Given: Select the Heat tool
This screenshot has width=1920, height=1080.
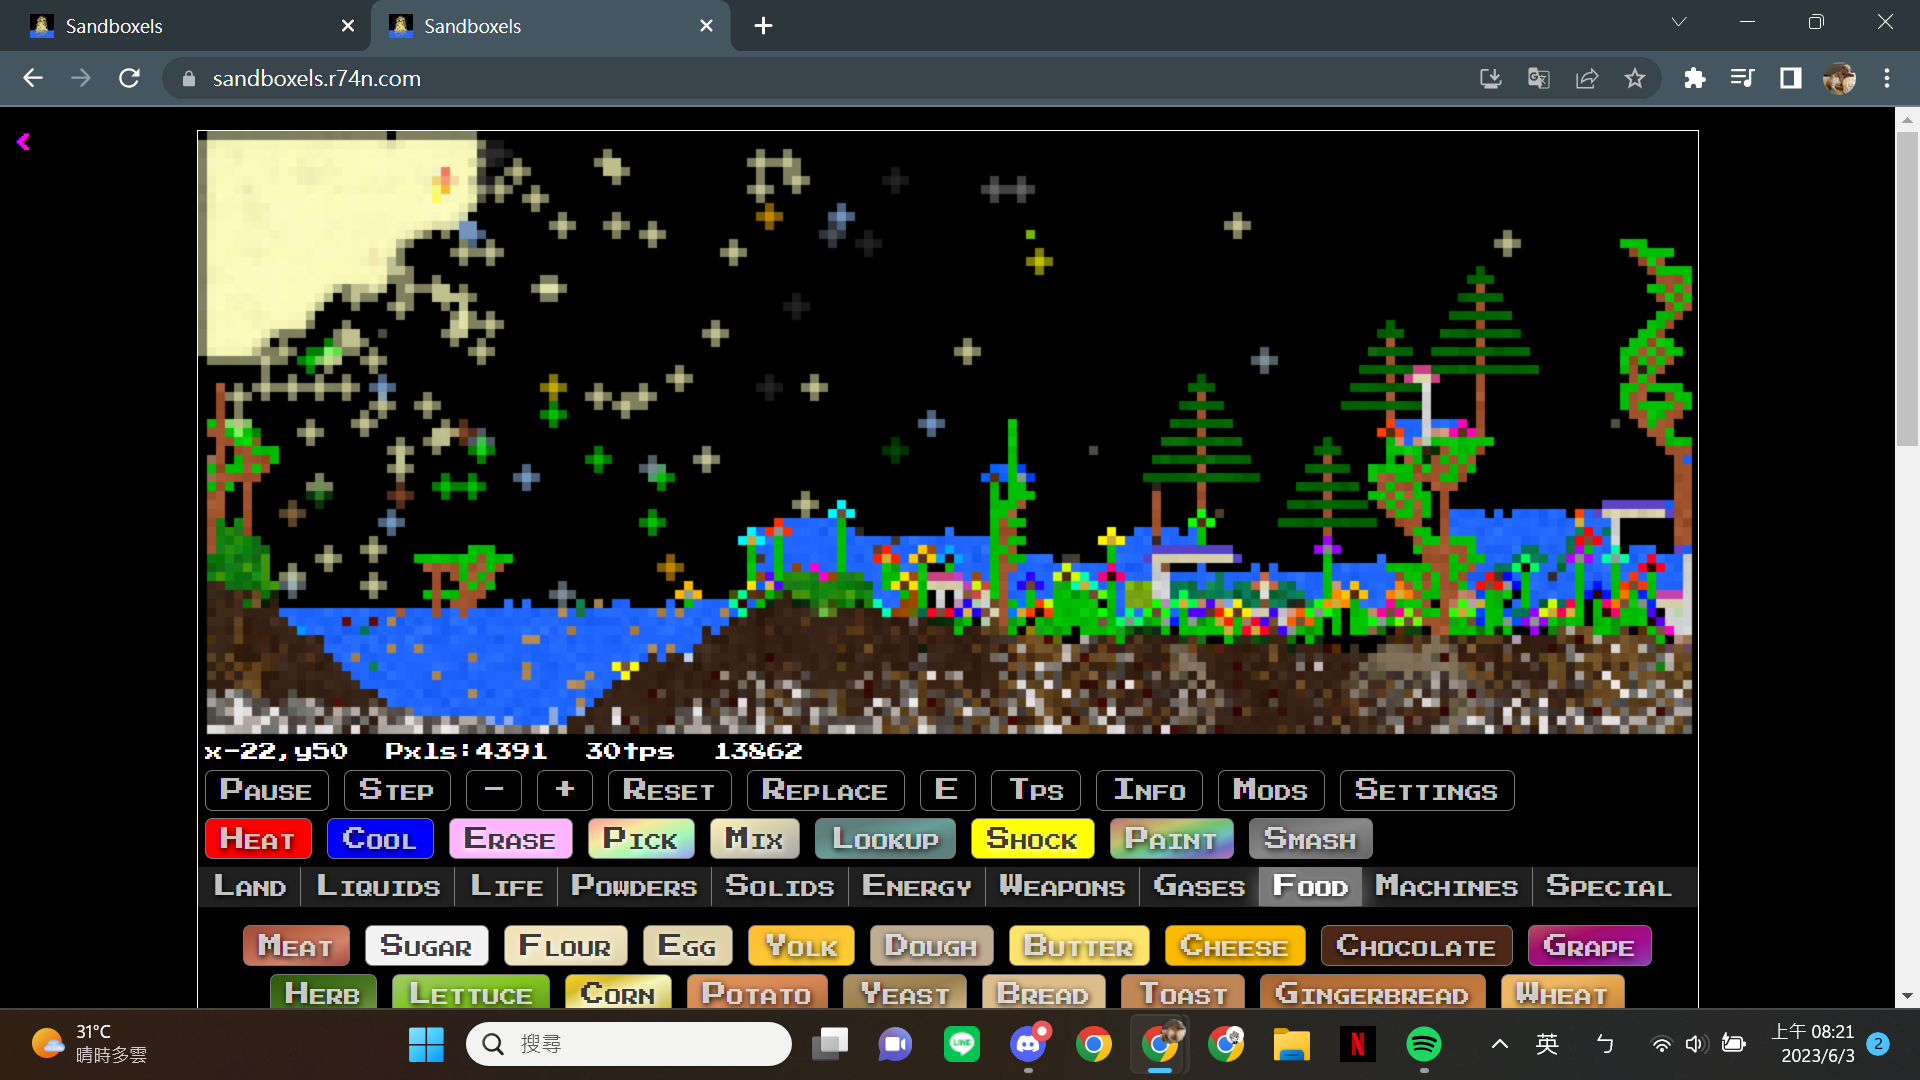Looking at the screenshot, I should tap(257, 838).
